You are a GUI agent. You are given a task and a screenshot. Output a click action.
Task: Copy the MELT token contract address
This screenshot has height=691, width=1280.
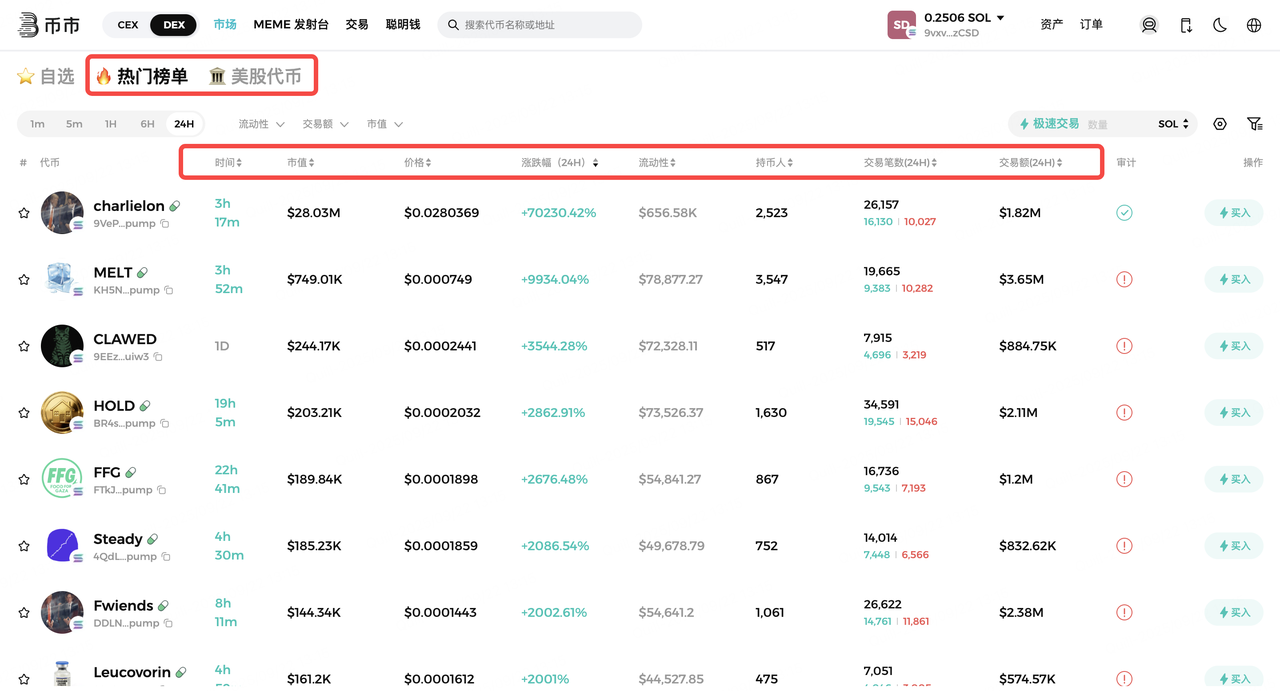click(169, 290)
